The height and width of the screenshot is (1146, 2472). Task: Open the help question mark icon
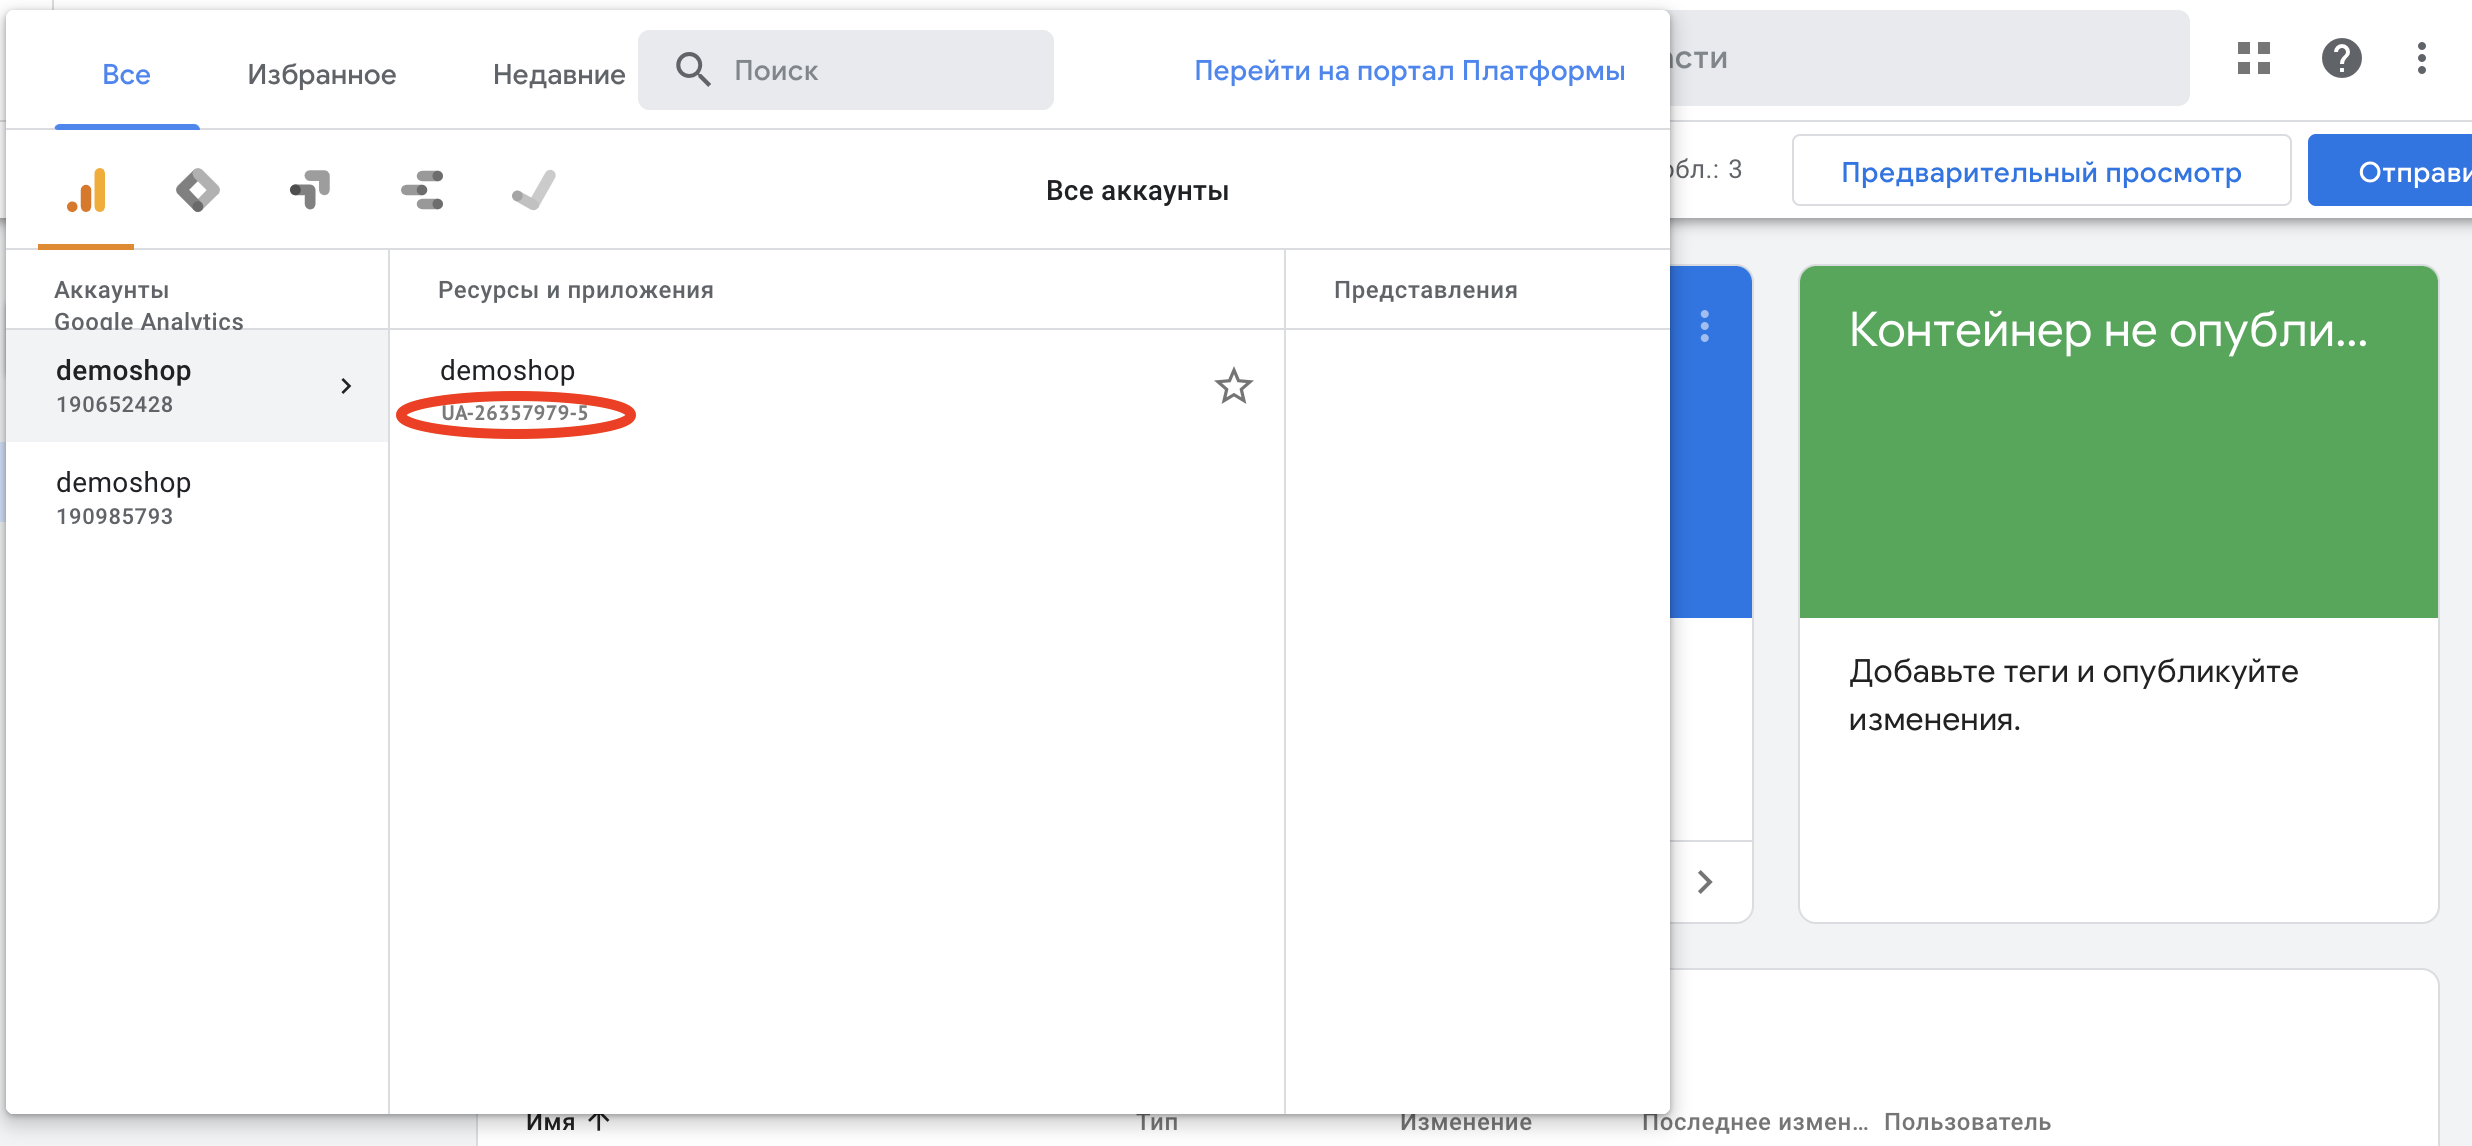pyautogui.click(x=2342, y=58)
